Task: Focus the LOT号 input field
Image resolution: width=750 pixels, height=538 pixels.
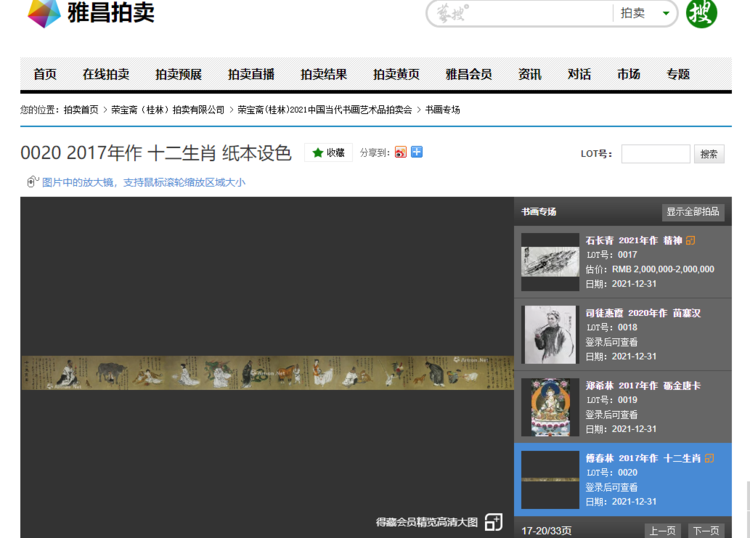Action: tap(655, 154)
